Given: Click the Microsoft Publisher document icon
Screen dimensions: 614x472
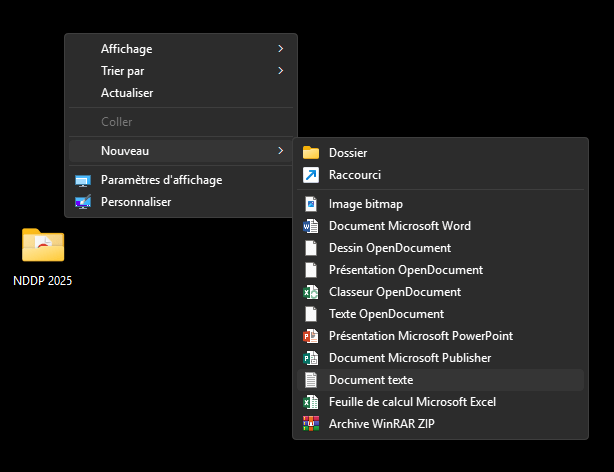Looking at the screenshot, I should click(x=311, y=358).
